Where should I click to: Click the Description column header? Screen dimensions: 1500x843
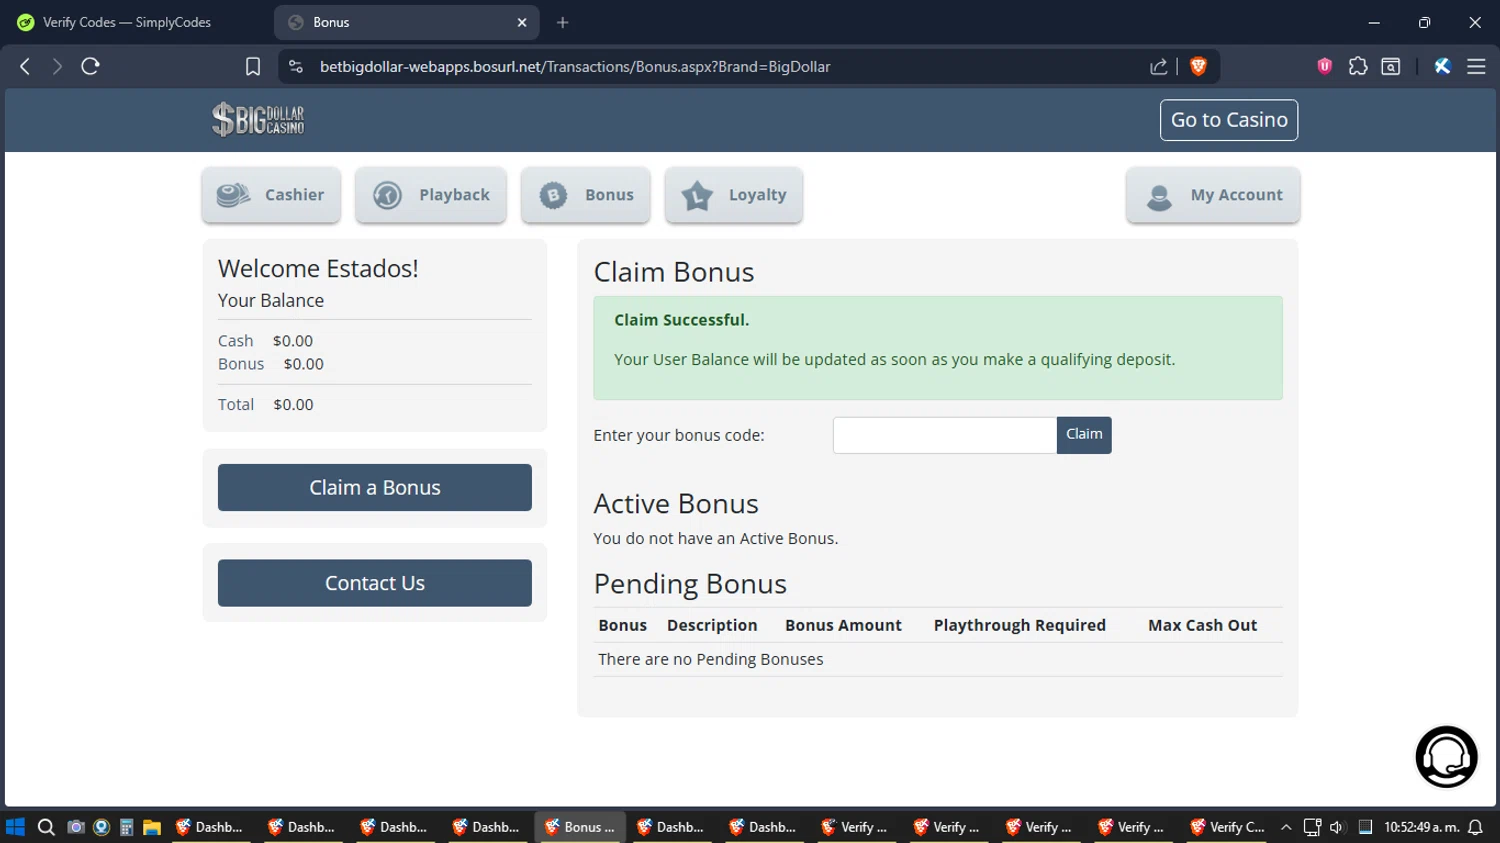(712, 625)
